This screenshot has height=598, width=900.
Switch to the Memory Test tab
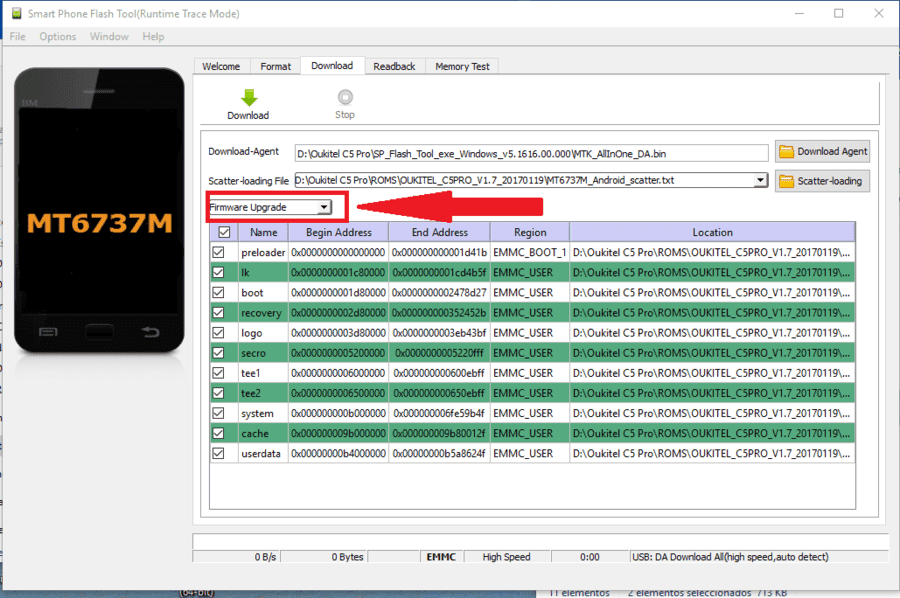coord(462,67)
